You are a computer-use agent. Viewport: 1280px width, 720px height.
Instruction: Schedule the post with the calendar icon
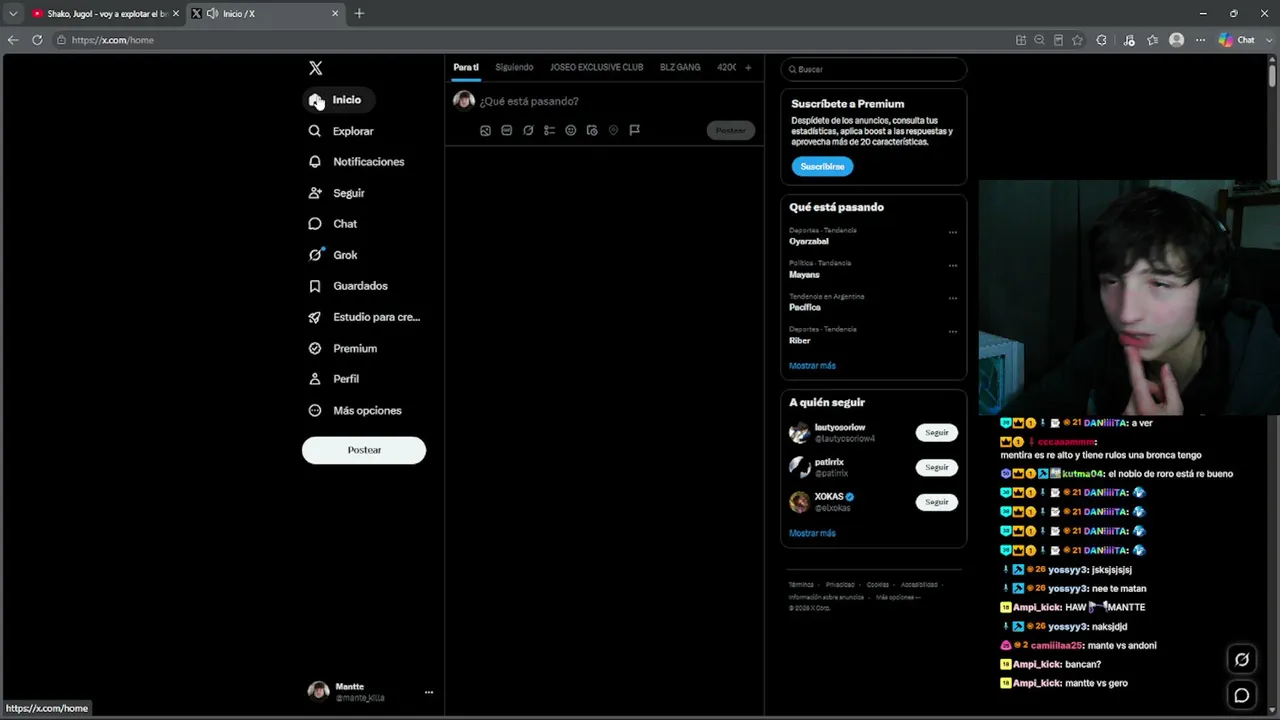click(592, 130)
